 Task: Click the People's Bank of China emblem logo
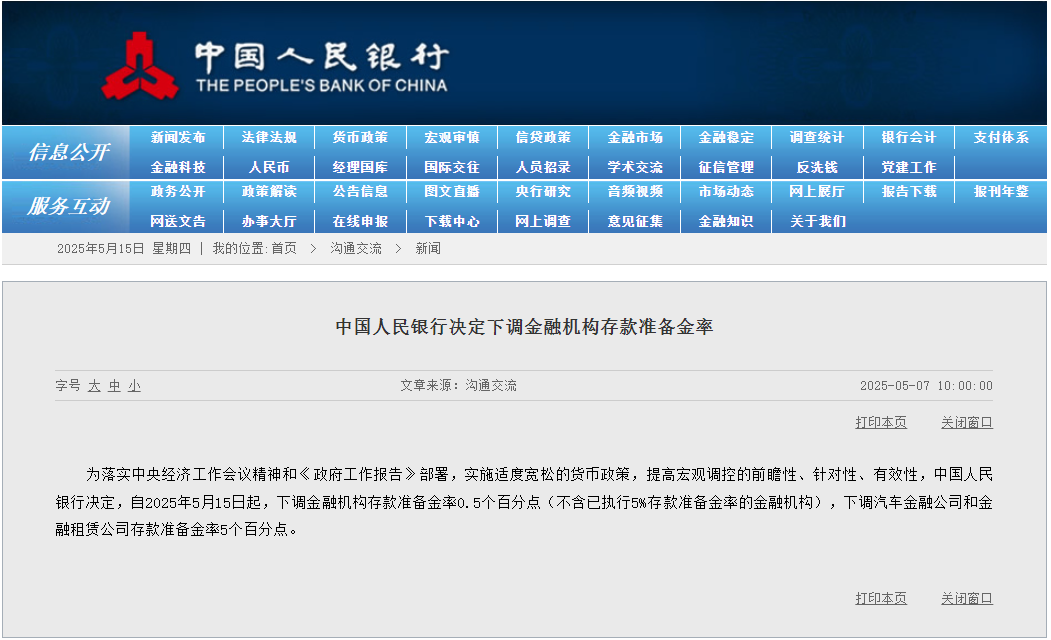[x=143, y=62]
